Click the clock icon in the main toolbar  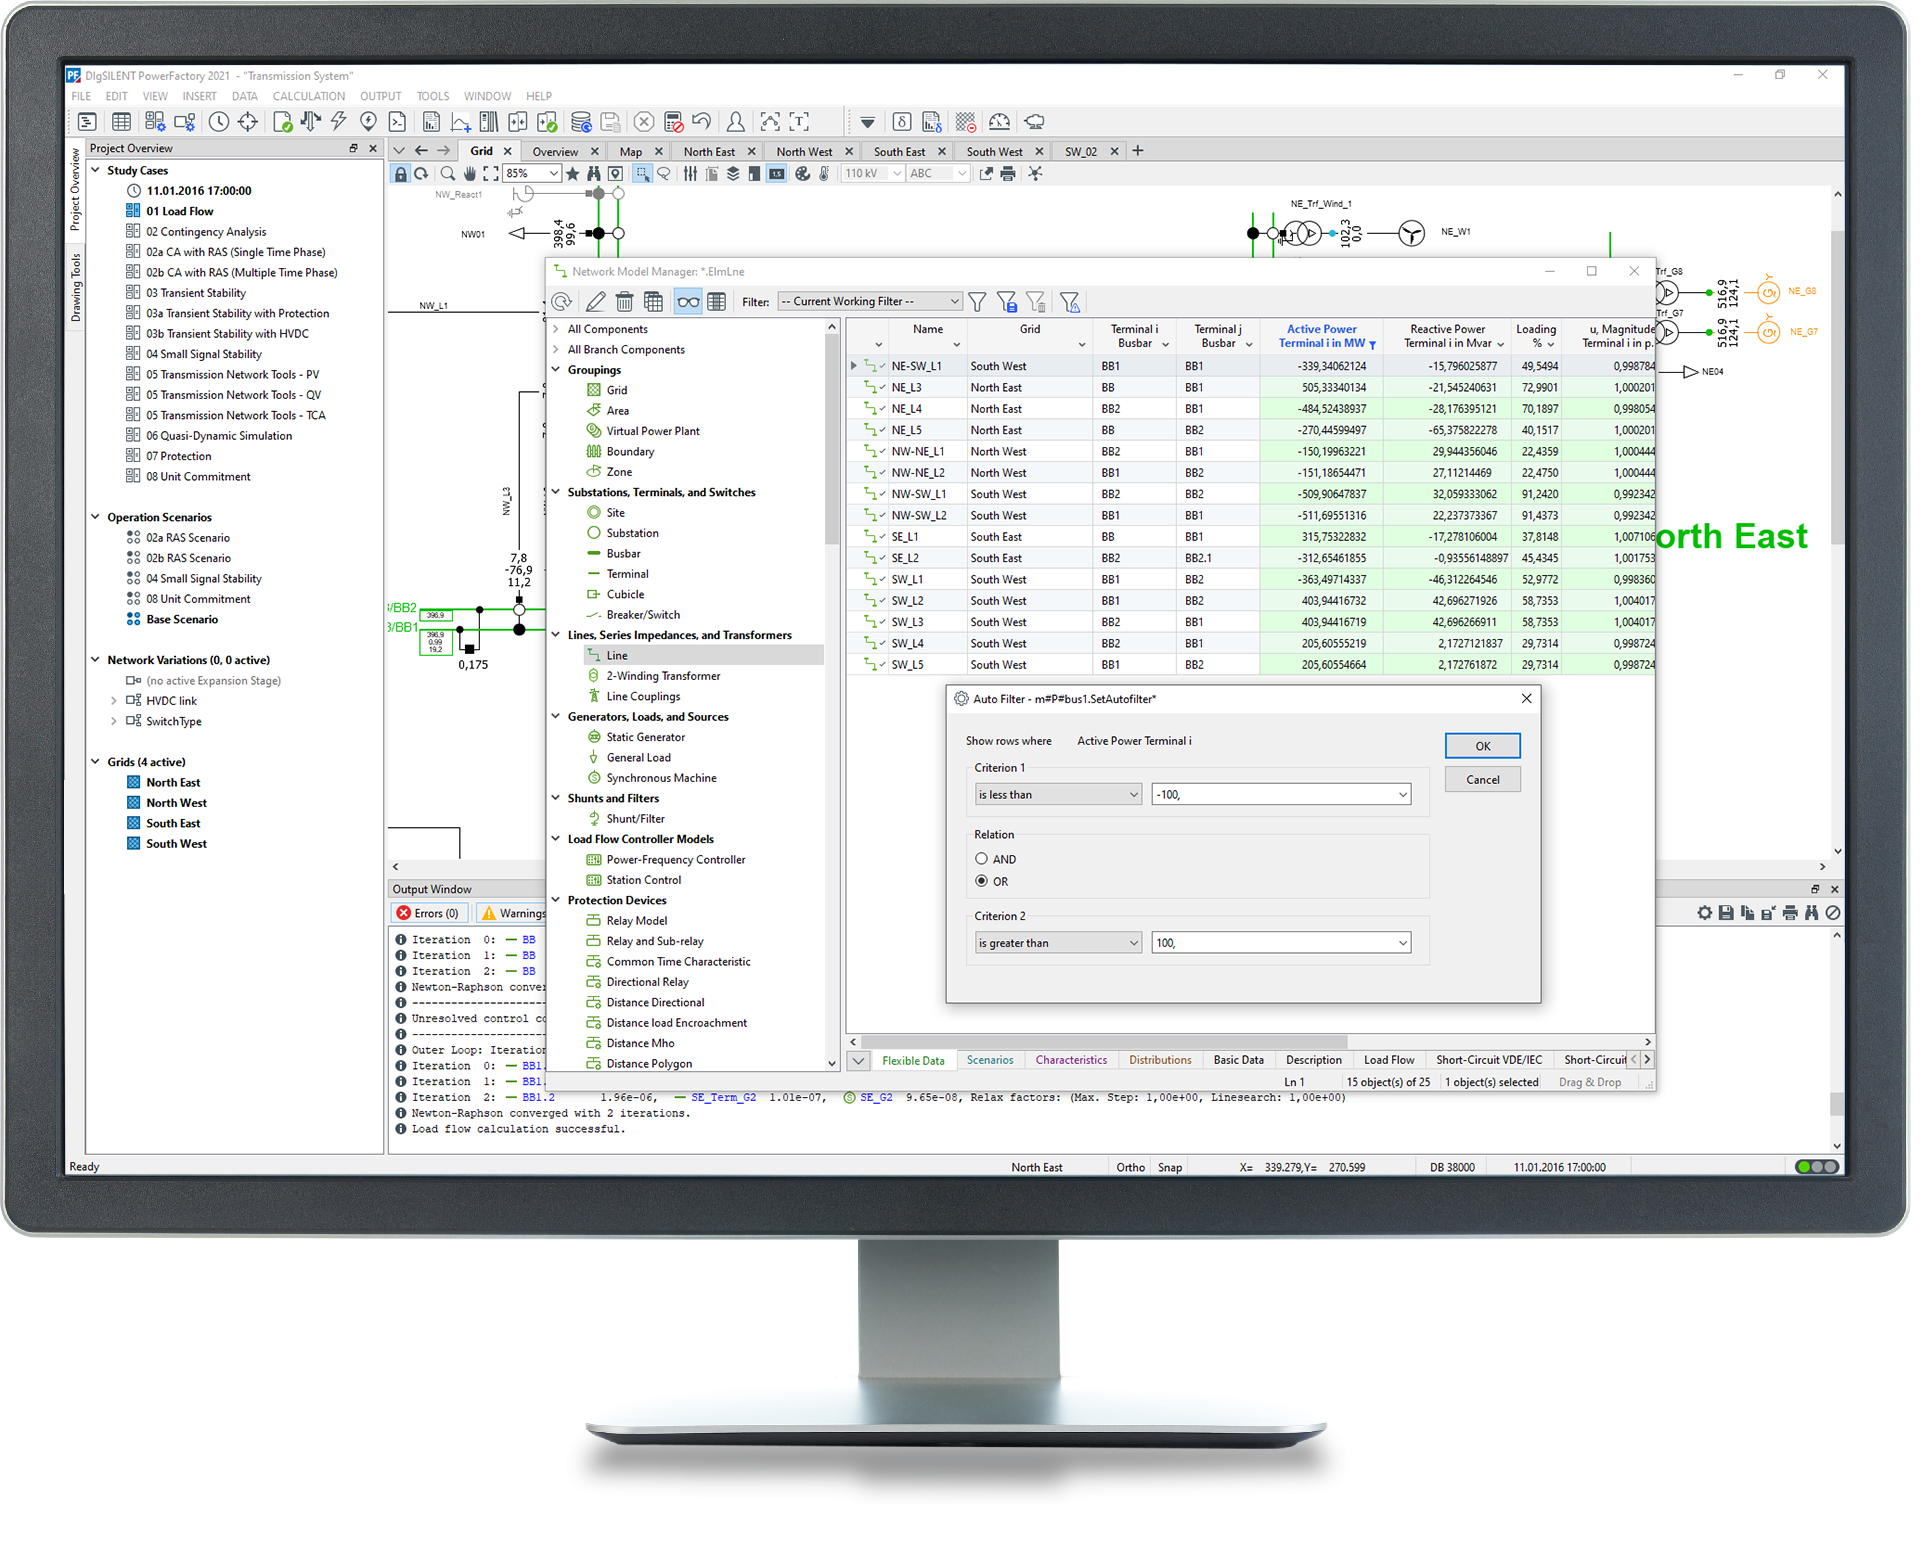click(218, 122)
